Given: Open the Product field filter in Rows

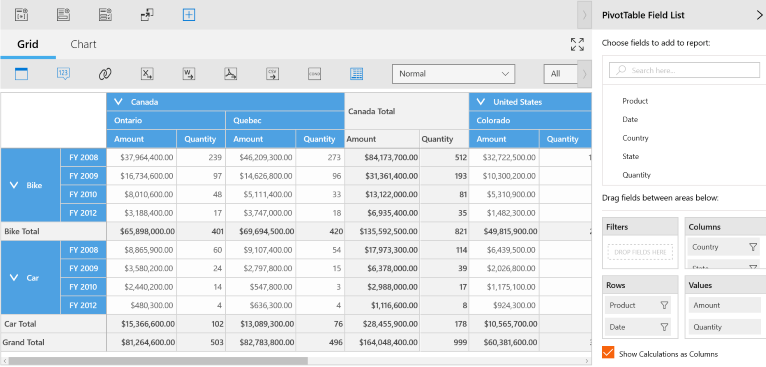Looking at the screenshot, I should point(664,305).
